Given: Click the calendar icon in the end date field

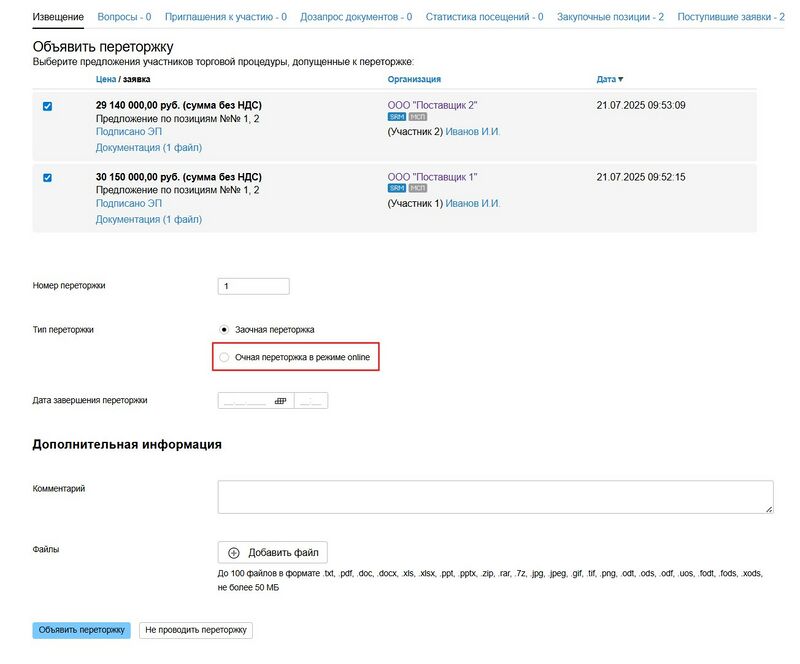Looking at the screenshot, I should (280, 401).
